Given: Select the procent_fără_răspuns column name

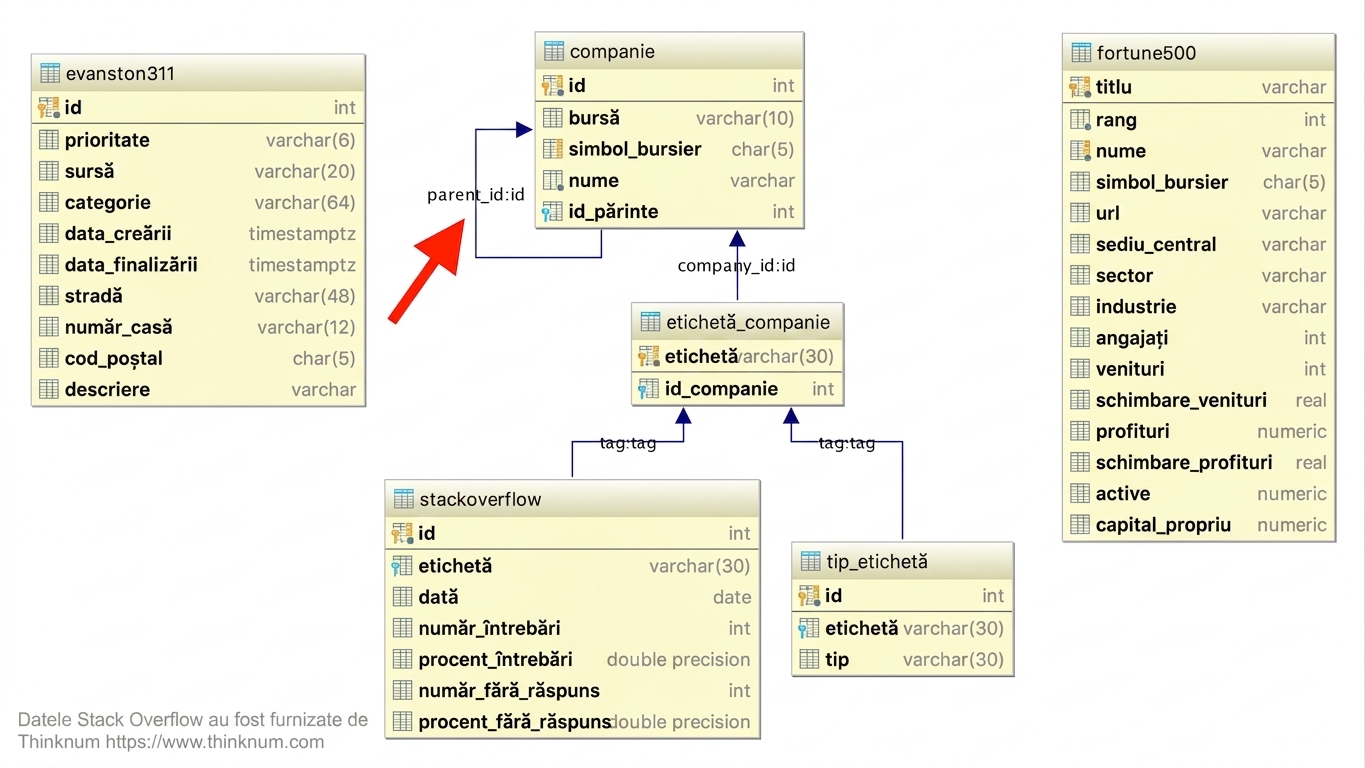Looking at the screenshot, I should point(515,721).
